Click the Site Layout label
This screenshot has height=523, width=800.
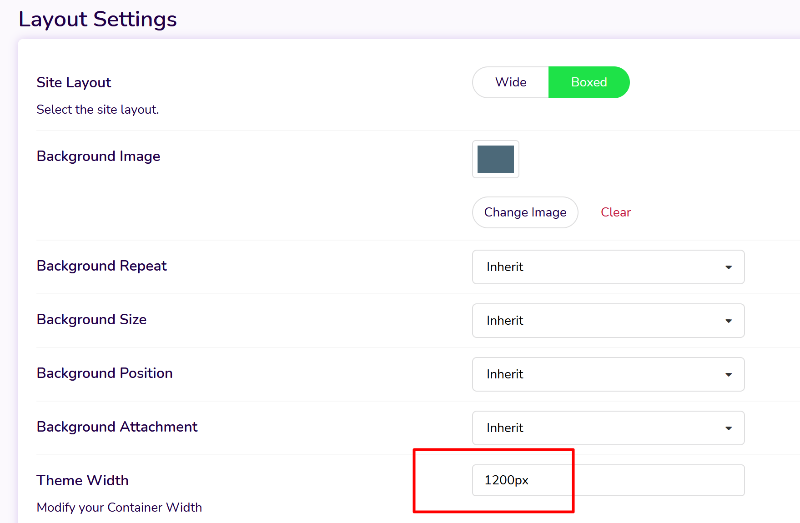point(74,82)
